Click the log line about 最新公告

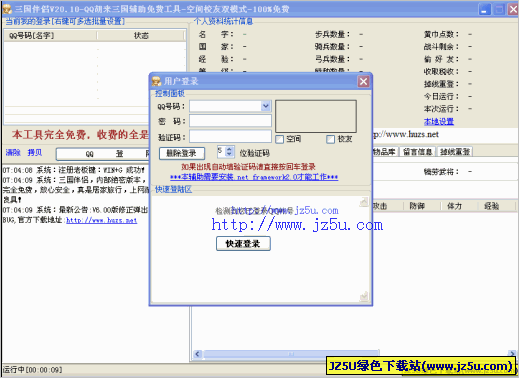click(x=75, y=210)
